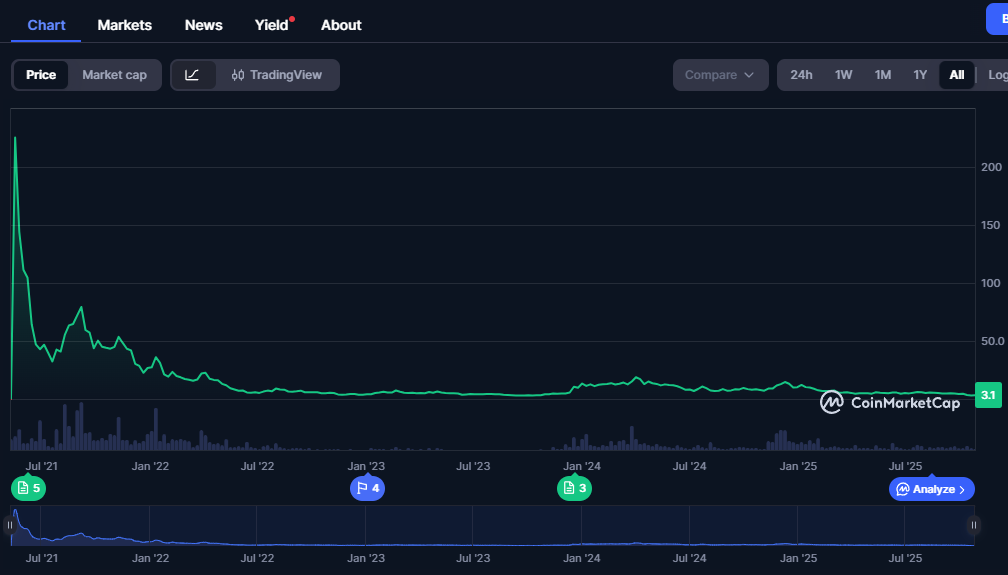Click the 3.1 current price label
The width and height of the screenshot is (1008, 575).
pos(988,395)
